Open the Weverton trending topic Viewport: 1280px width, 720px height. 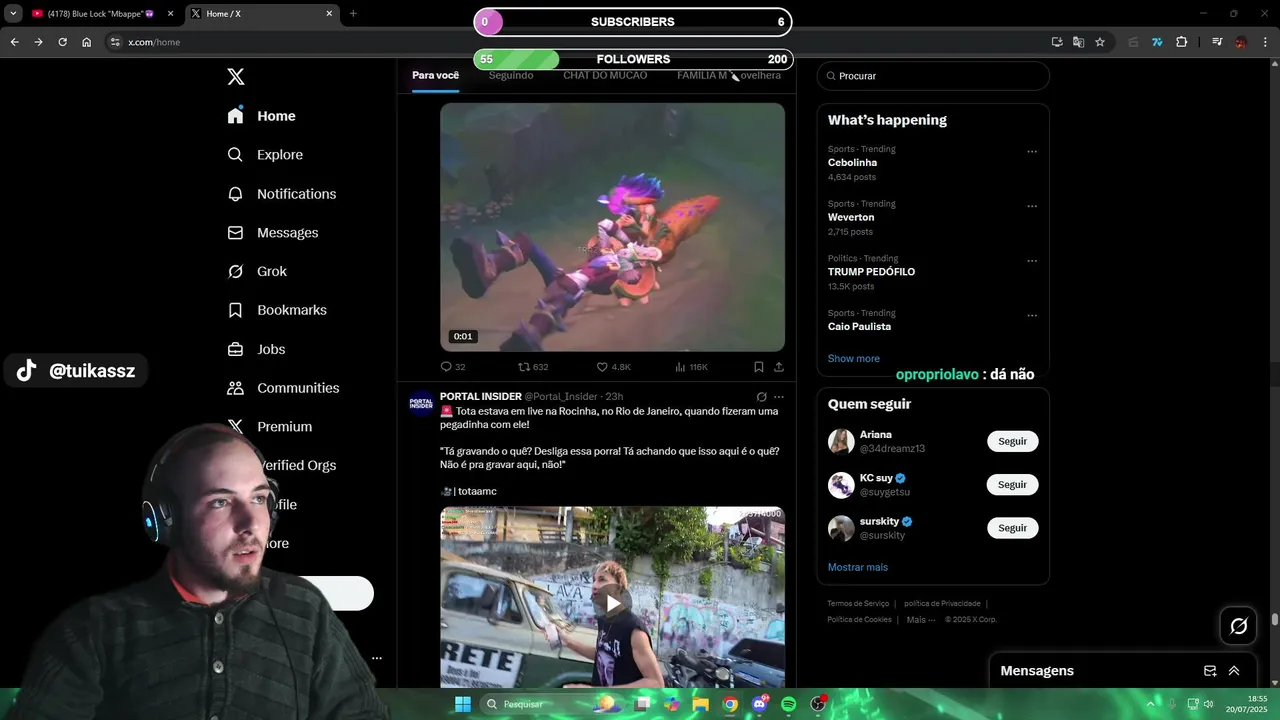click(851, 217)
